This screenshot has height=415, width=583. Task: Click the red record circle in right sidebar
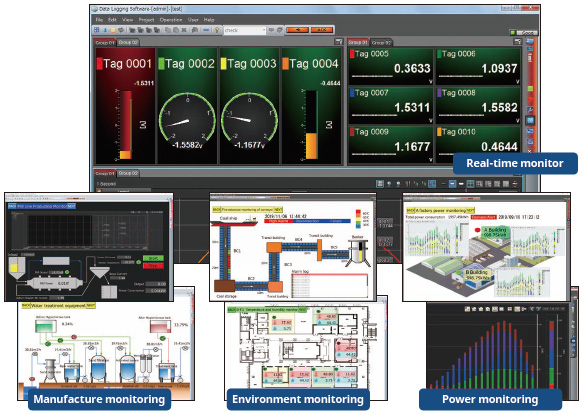530,100
